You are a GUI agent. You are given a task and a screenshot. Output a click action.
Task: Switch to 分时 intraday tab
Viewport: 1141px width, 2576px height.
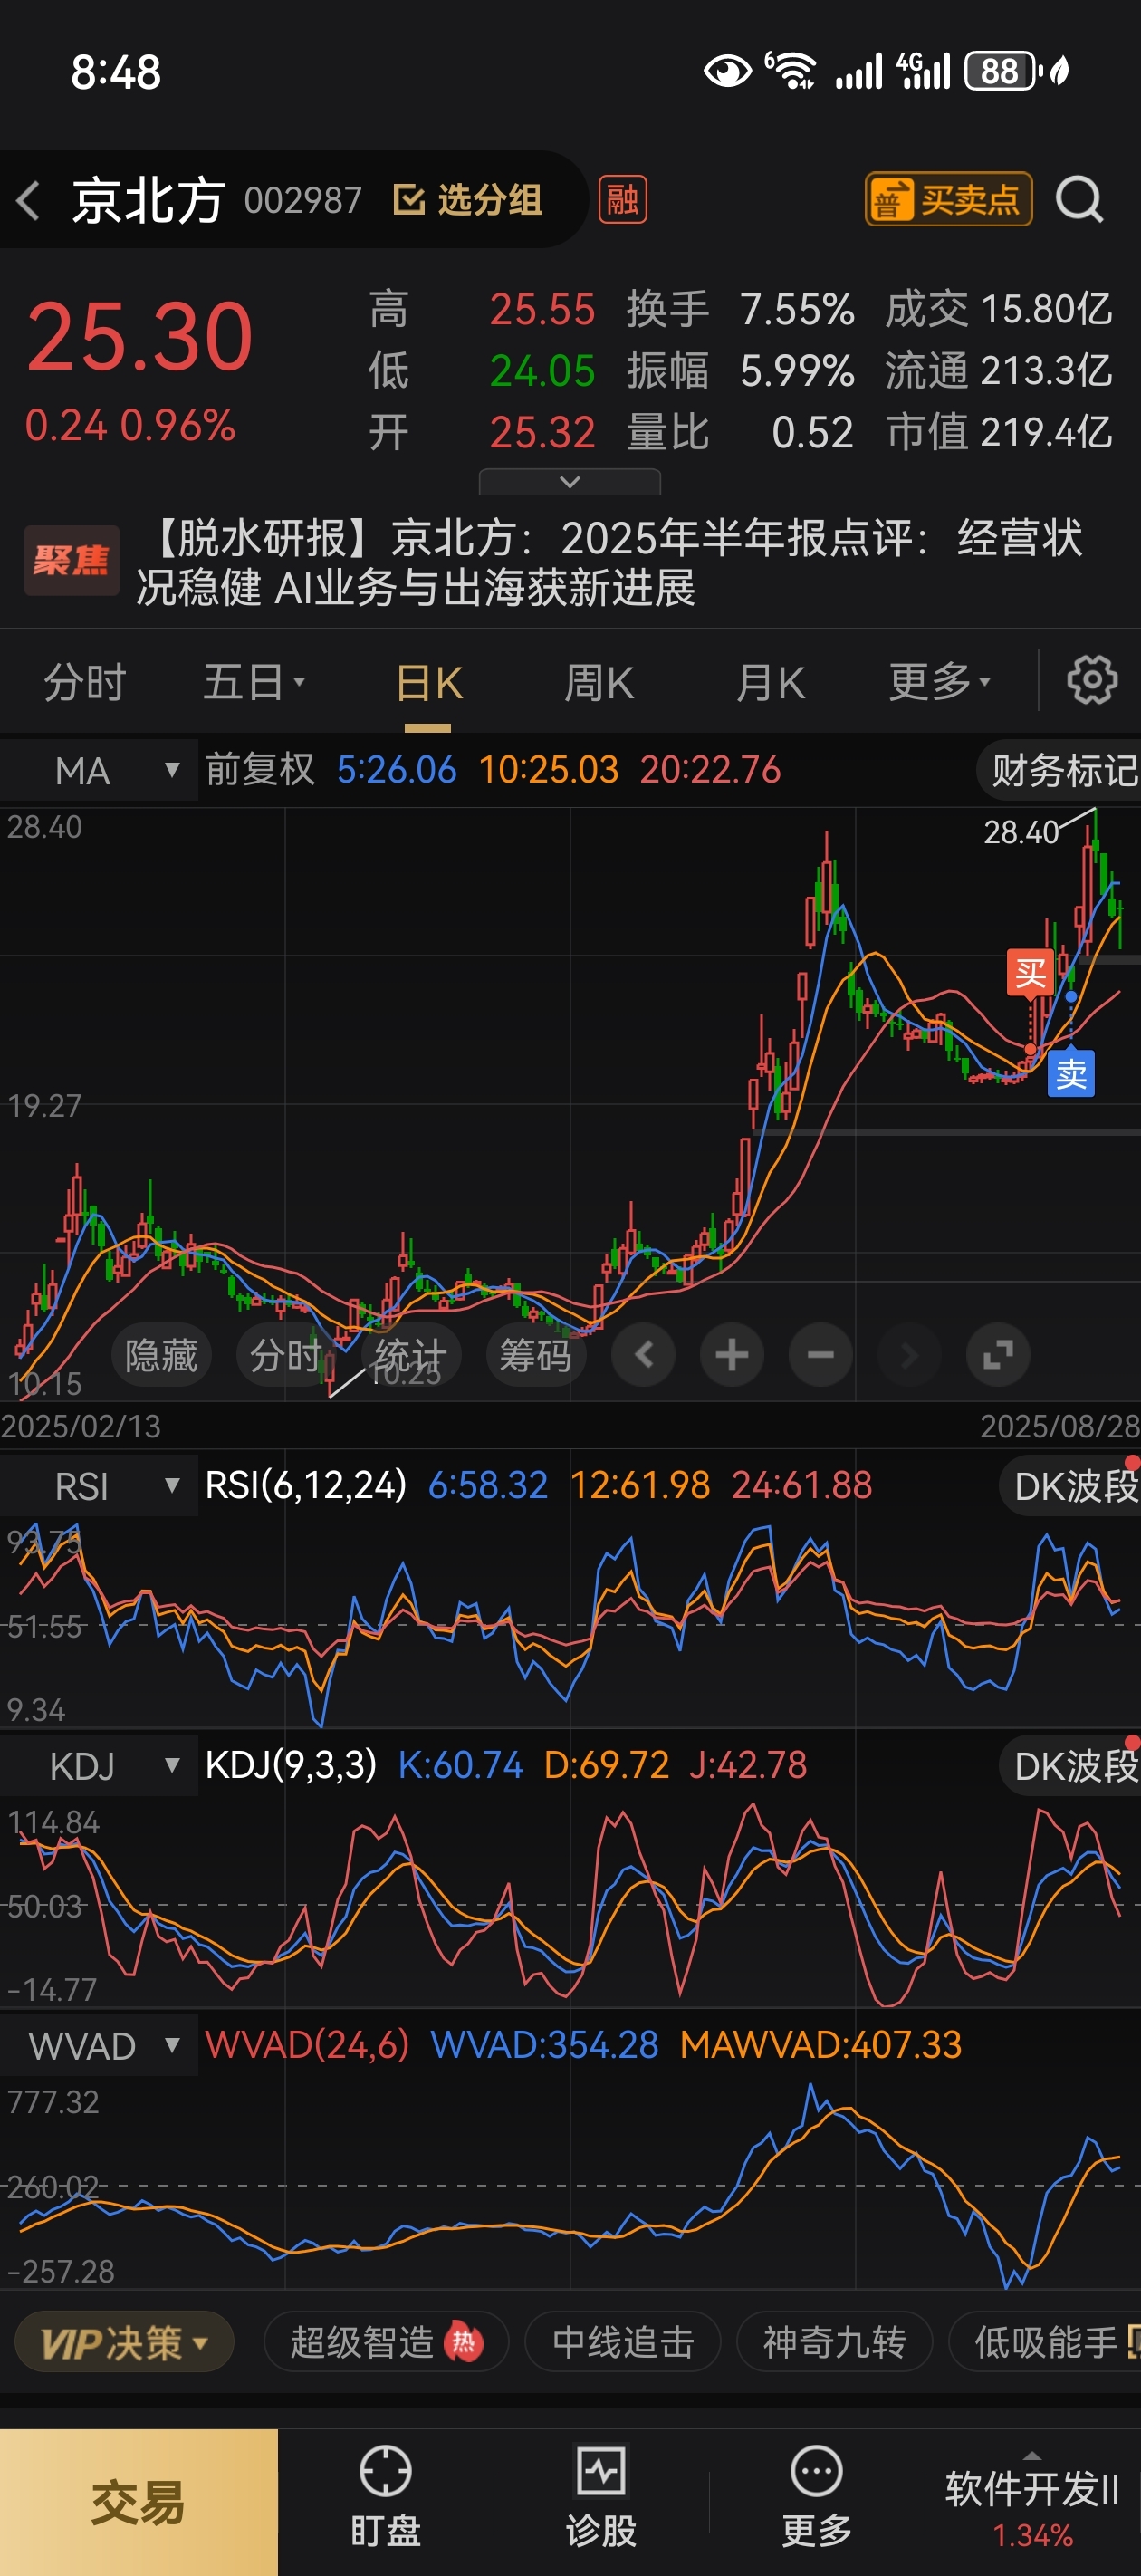pos(84,683)
